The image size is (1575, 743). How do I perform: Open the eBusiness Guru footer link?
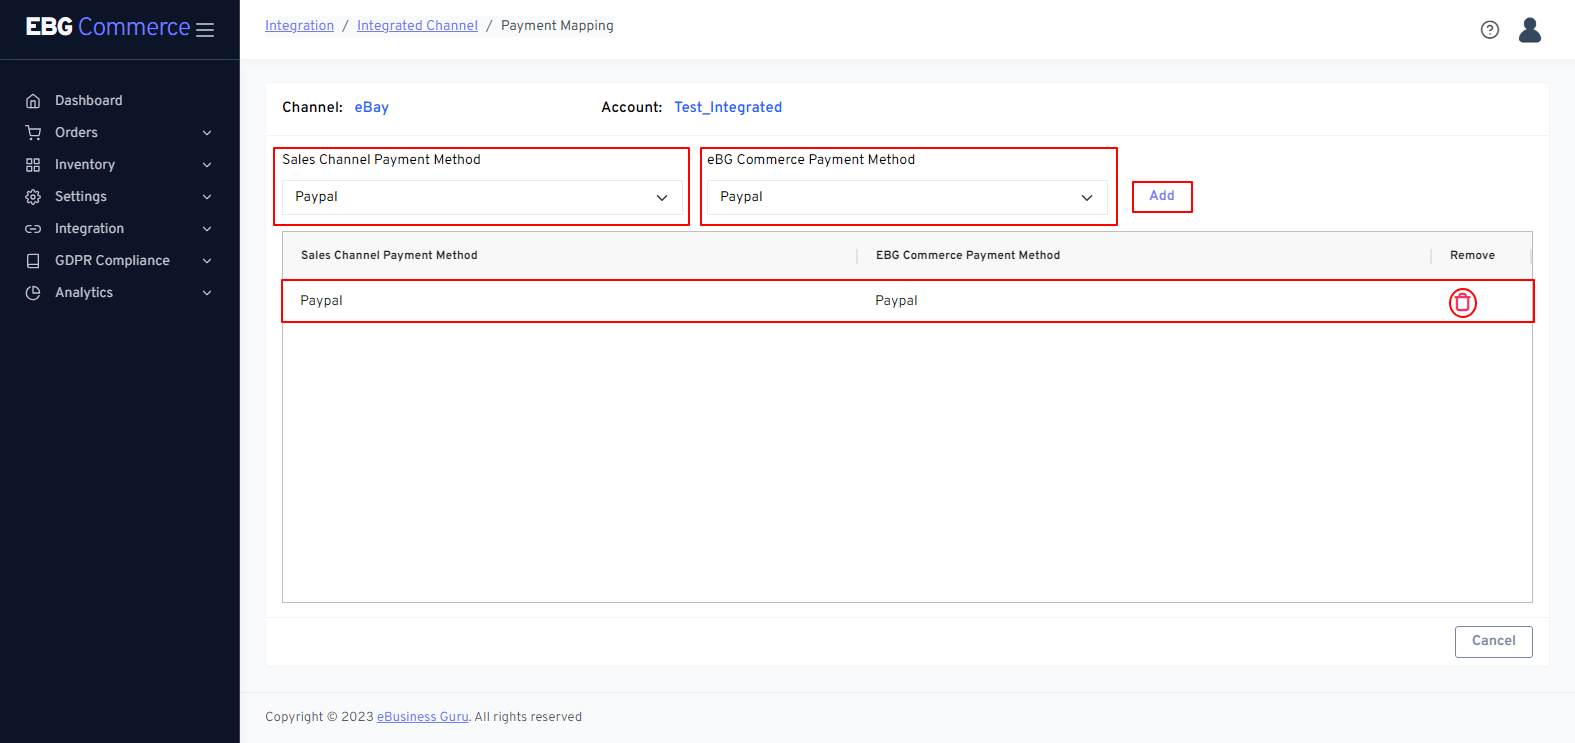(x=422, y=717)
